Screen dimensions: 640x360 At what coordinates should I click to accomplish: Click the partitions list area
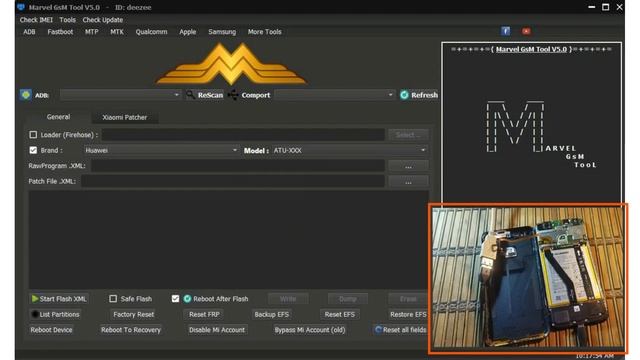[229, 240]
